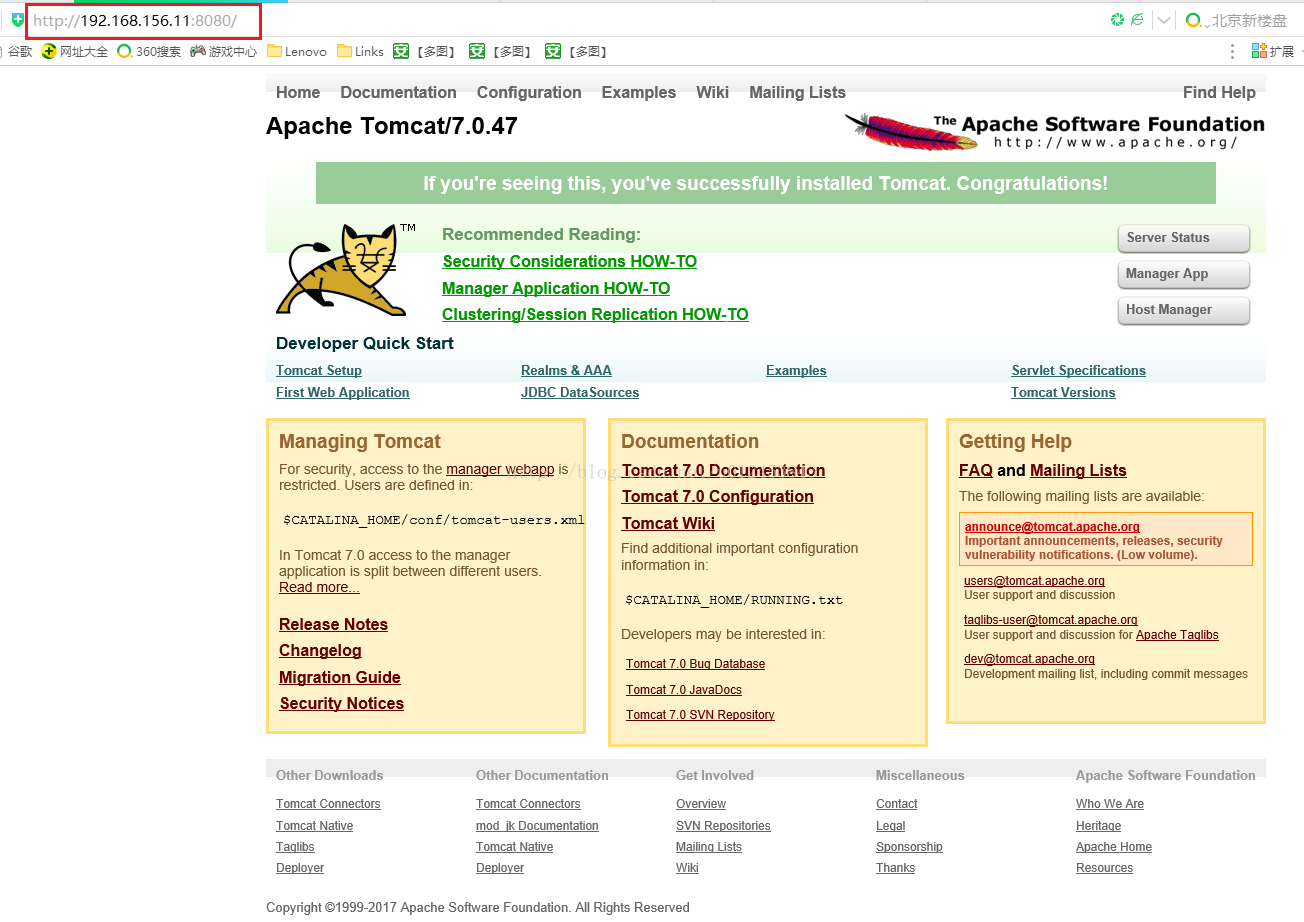The image size is (1304, 922).
Task: Open the 游戏中心 bookmark
Action: [x=224, y=51]
